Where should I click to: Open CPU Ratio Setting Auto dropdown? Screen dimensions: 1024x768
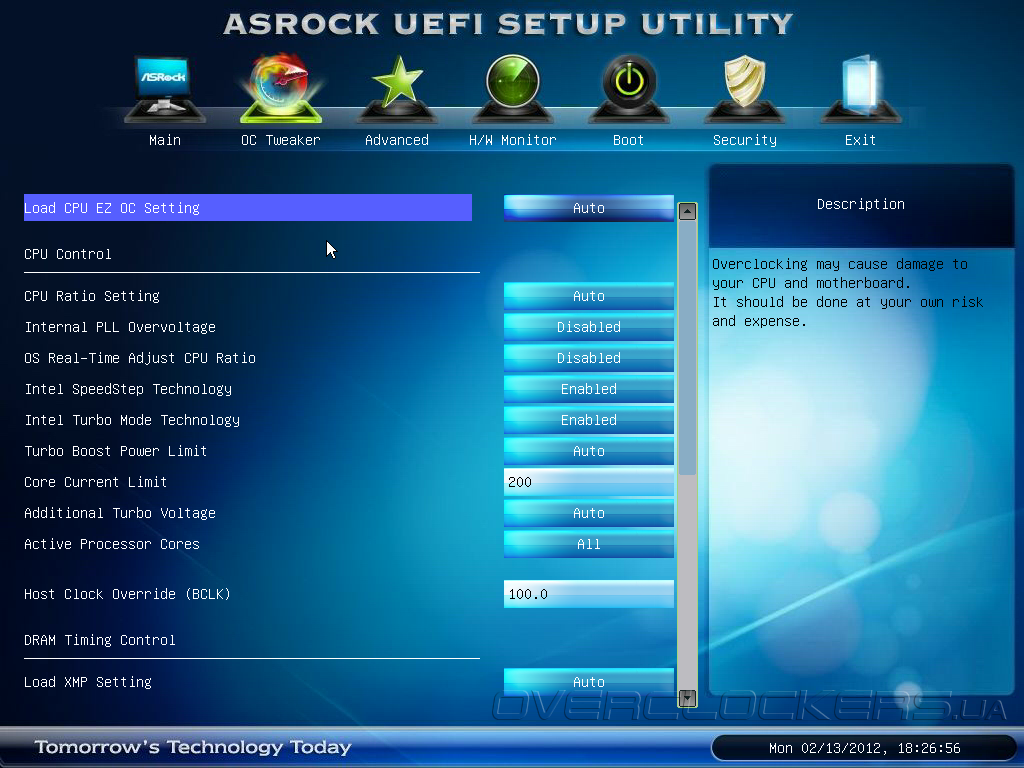588,296
